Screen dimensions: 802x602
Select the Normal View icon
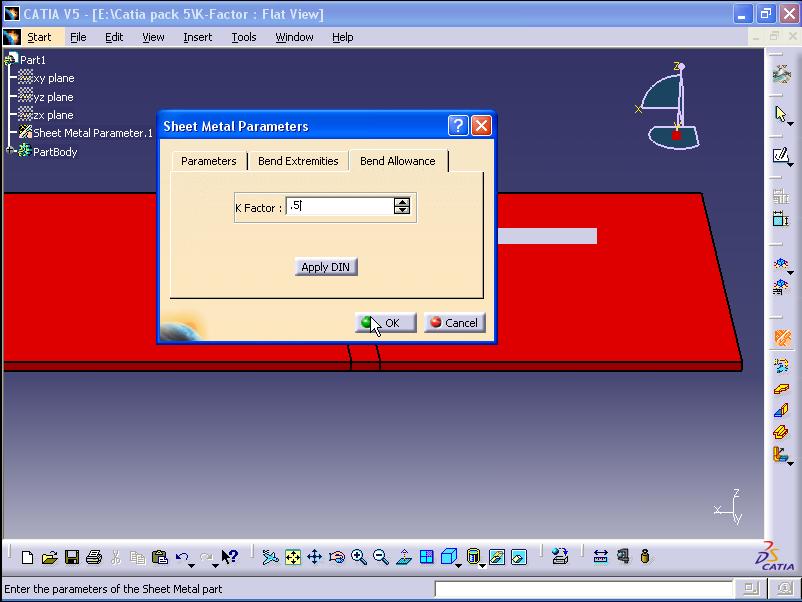405,557
